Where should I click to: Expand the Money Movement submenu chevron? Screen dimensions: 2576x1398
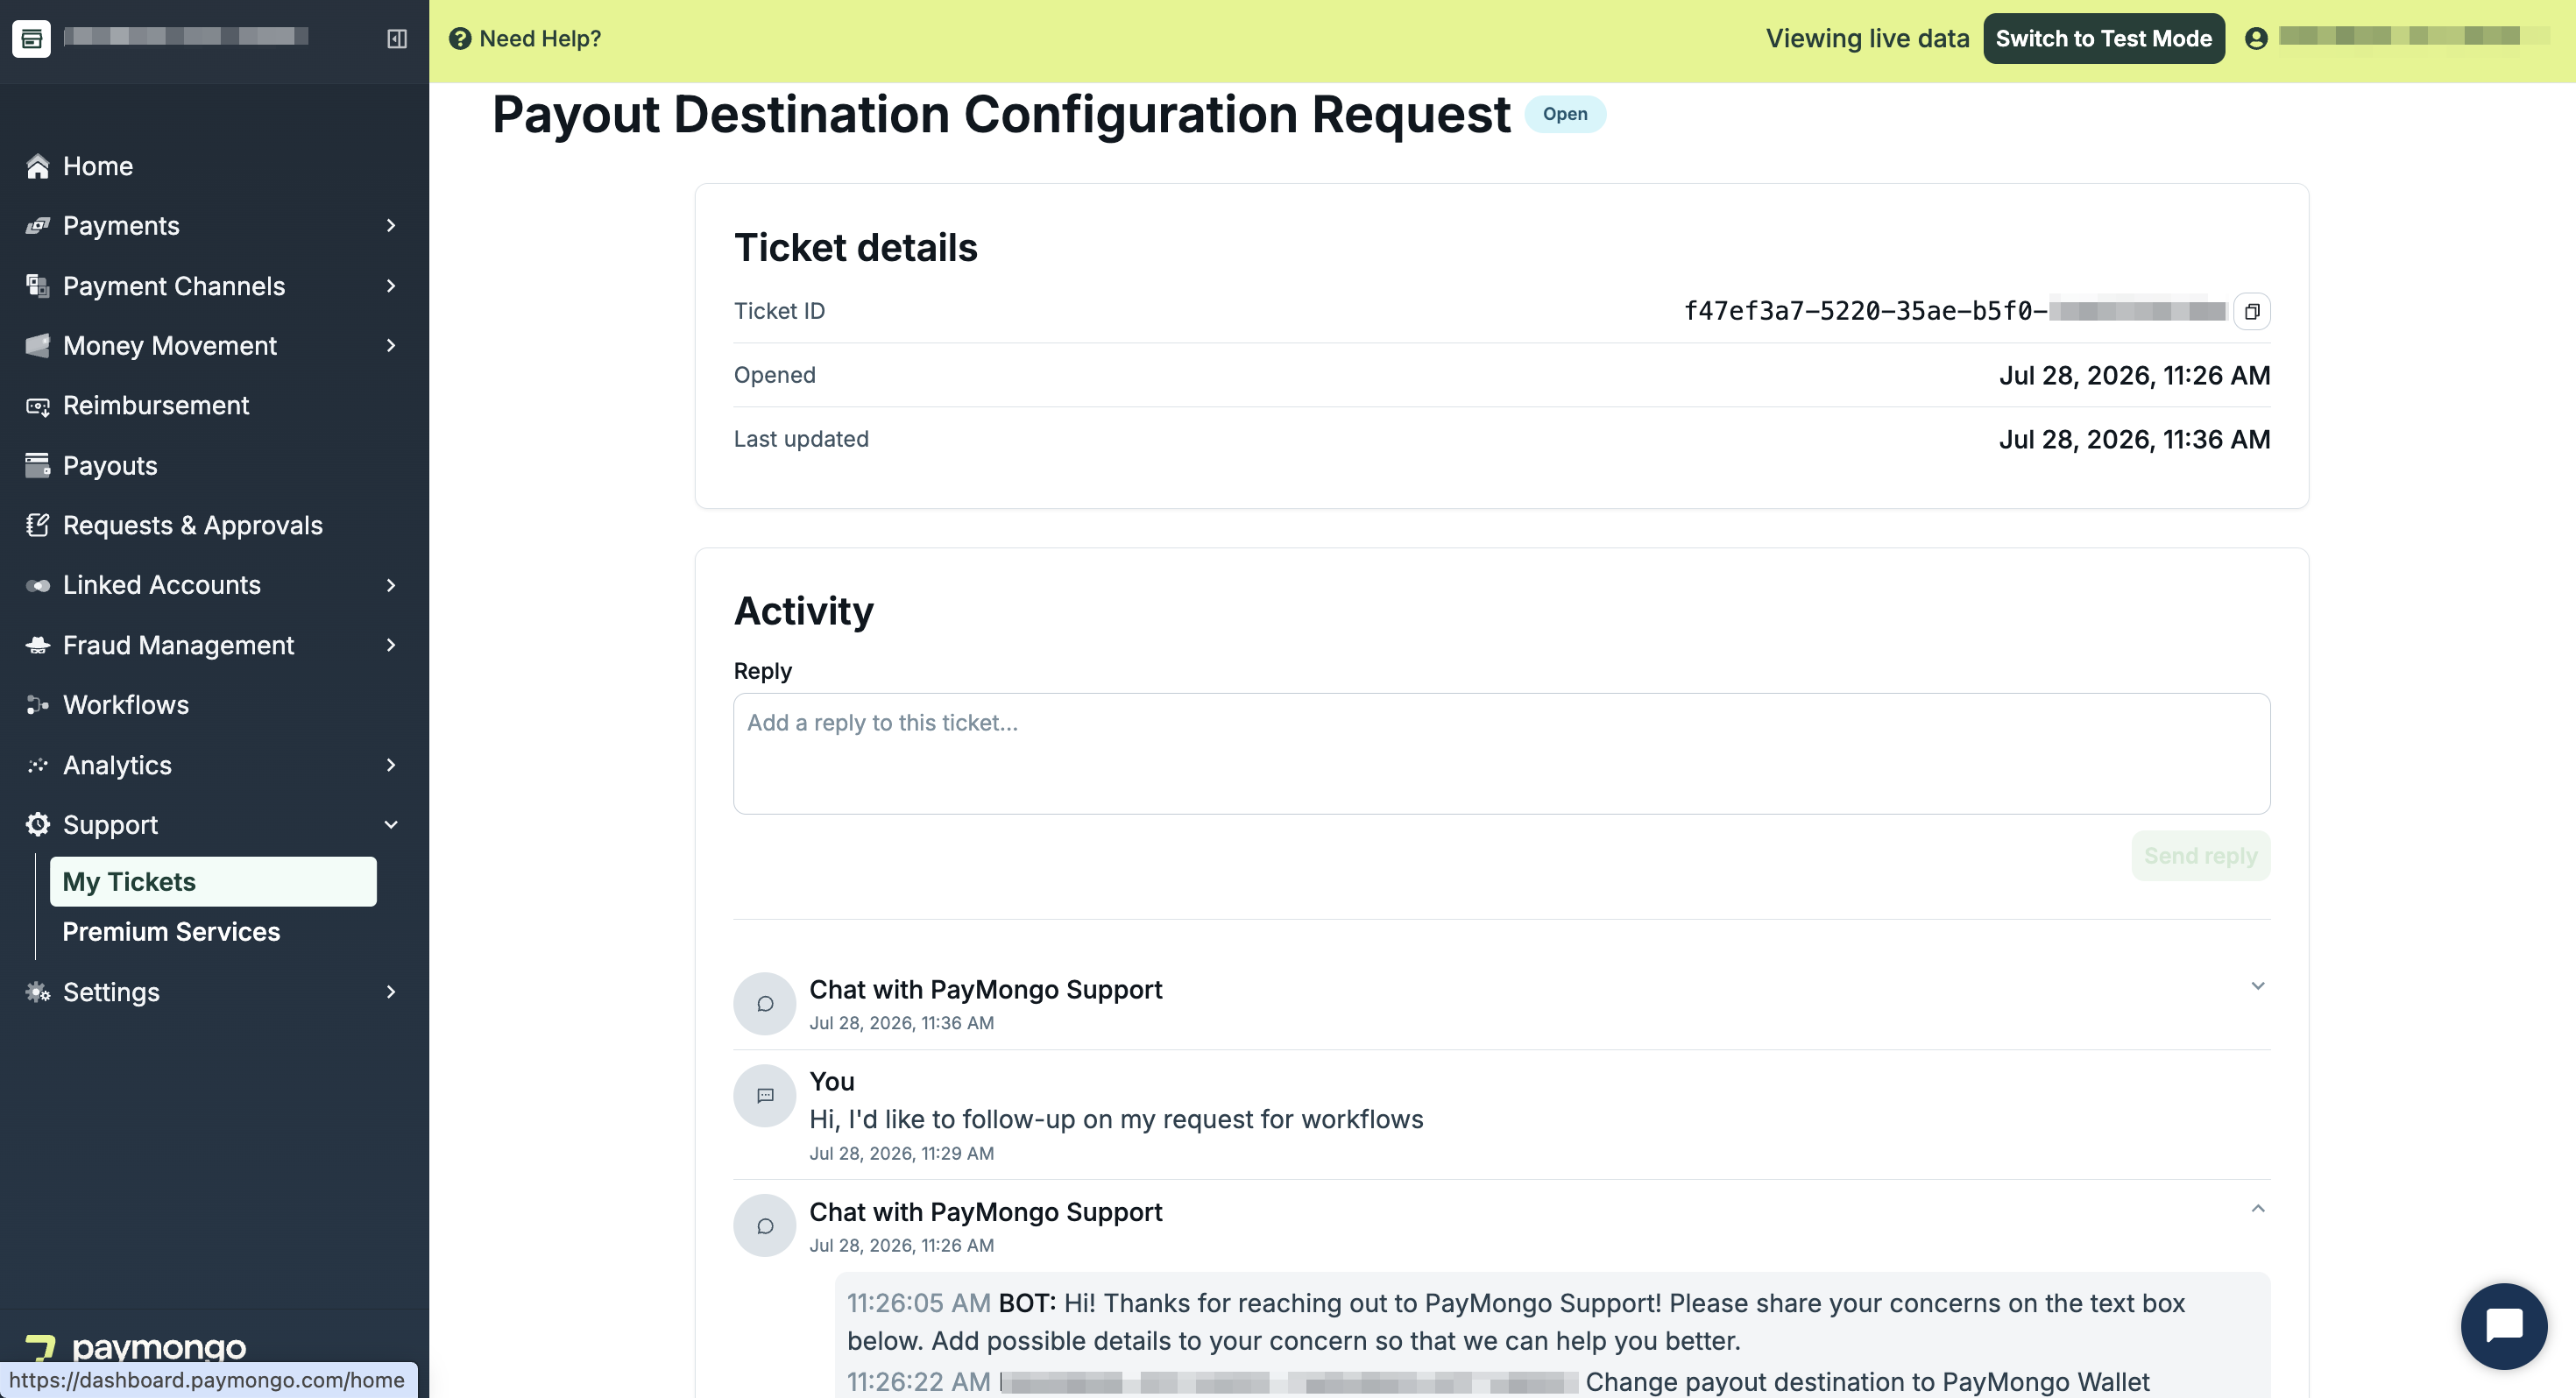[391, 346]
